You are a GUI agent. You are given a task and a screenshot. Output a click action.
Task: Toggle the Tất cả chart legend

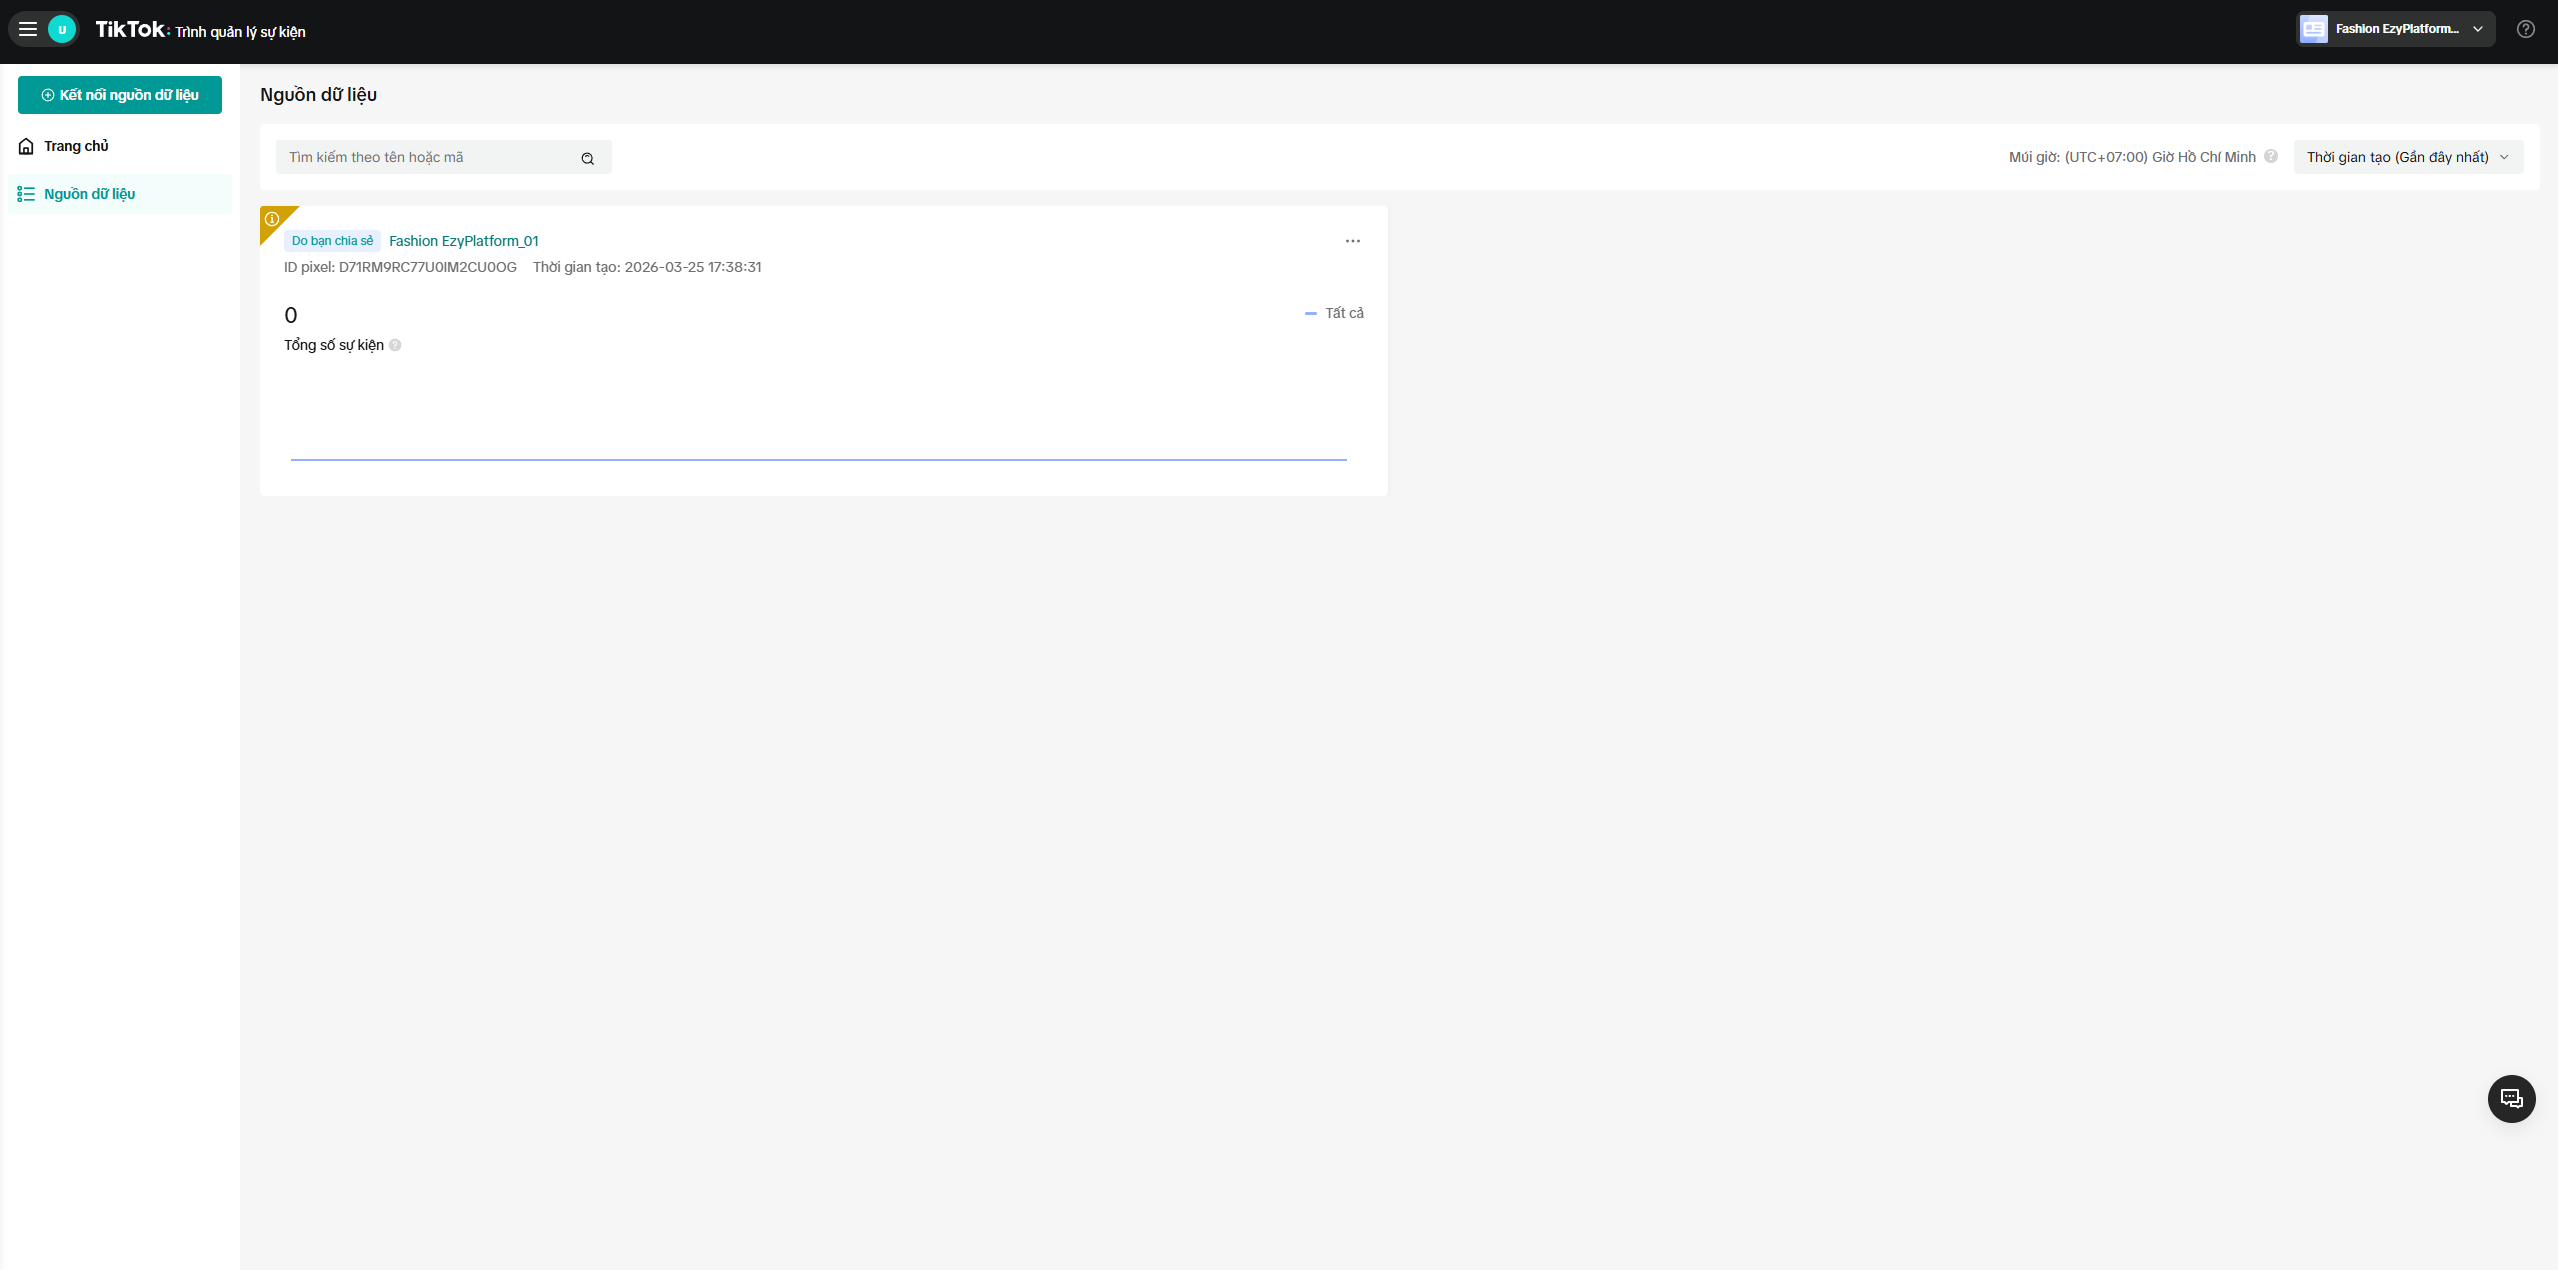(1335, 313)
